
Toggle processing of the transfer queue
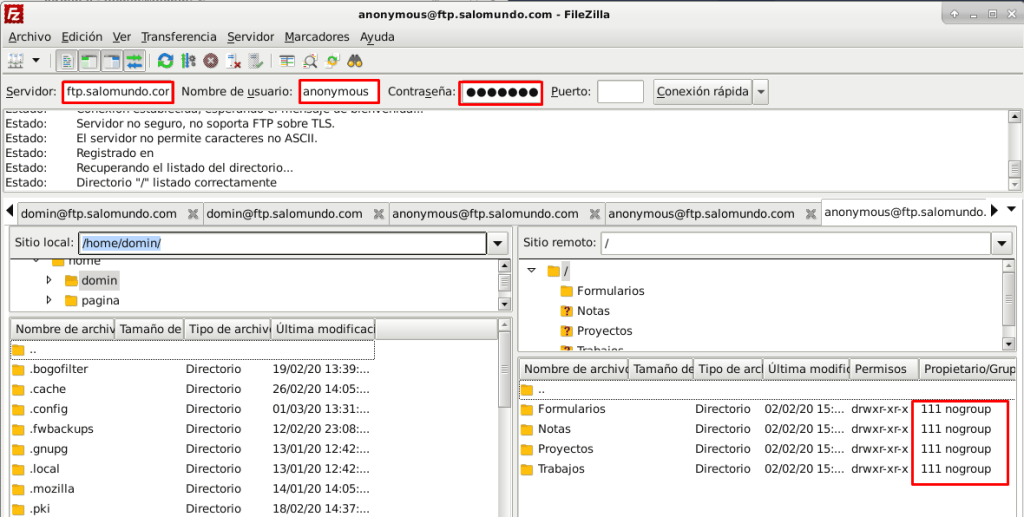(x=188, y=61)
